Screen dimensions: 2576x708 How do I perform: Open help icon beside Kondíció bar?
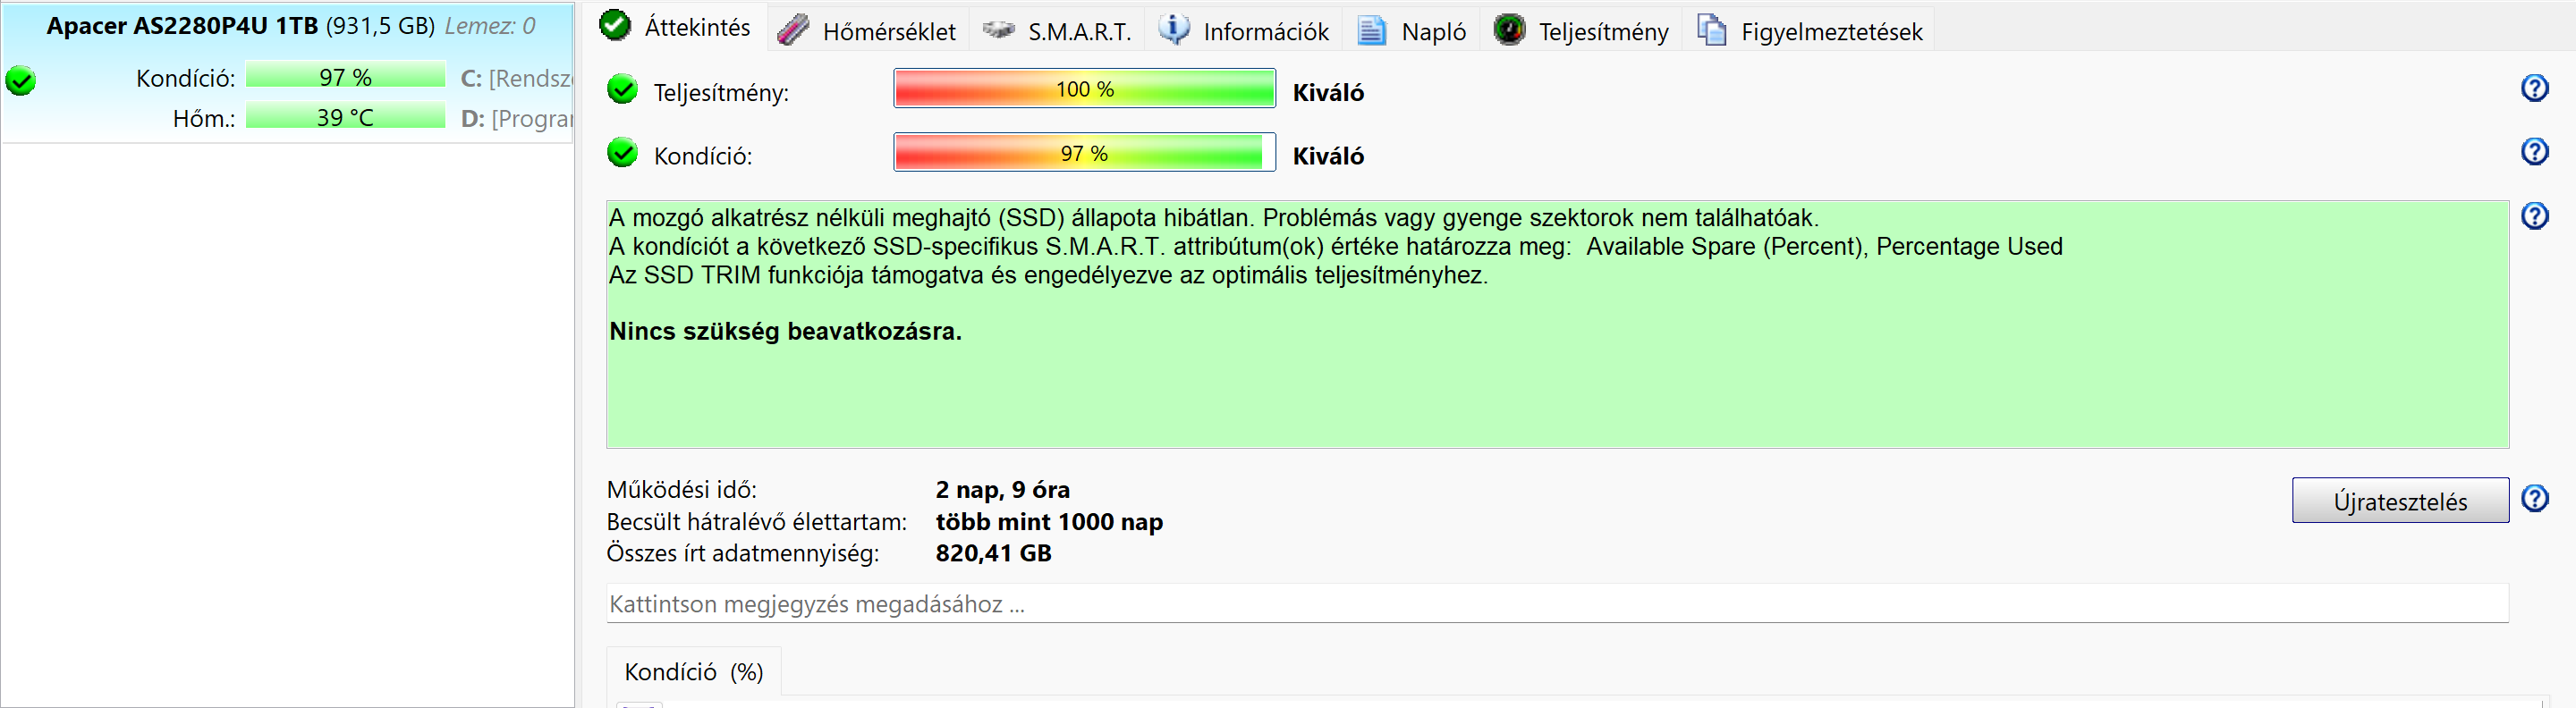click(x=2534, y=152)
